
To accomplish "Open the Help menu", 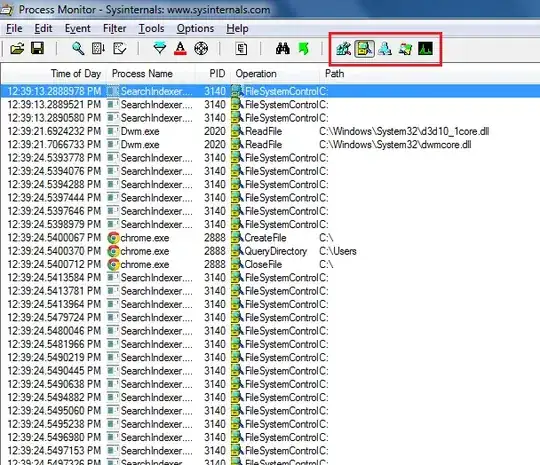I will pos(237,29).
